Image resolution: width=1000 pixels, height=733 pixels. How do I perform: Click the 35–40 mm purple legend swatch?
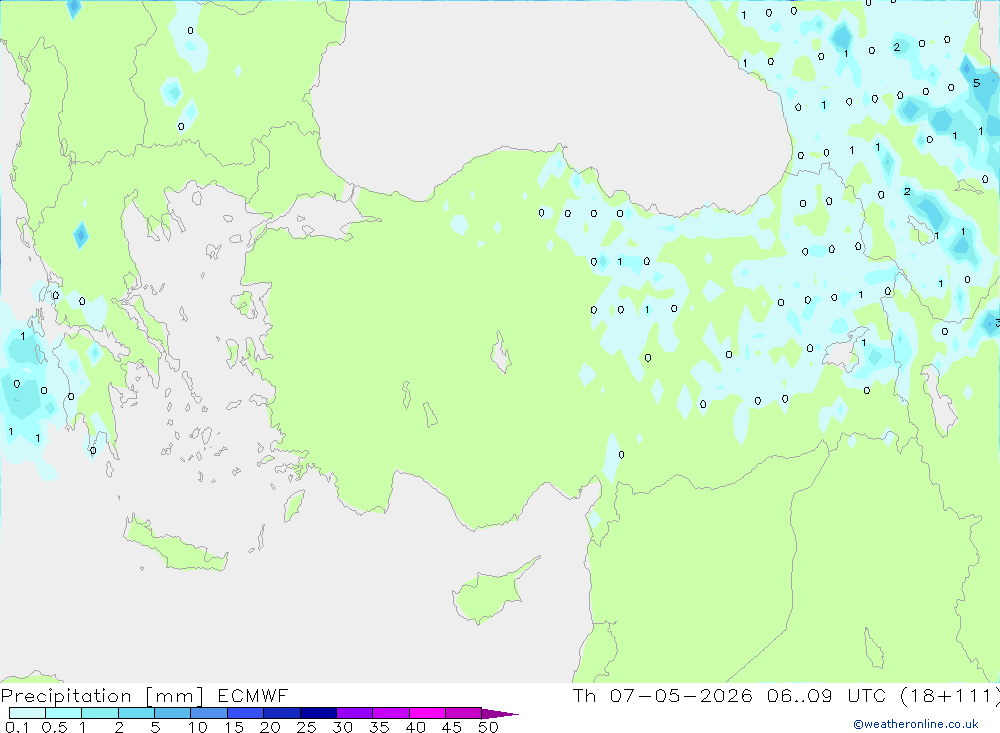pos(390,713)
